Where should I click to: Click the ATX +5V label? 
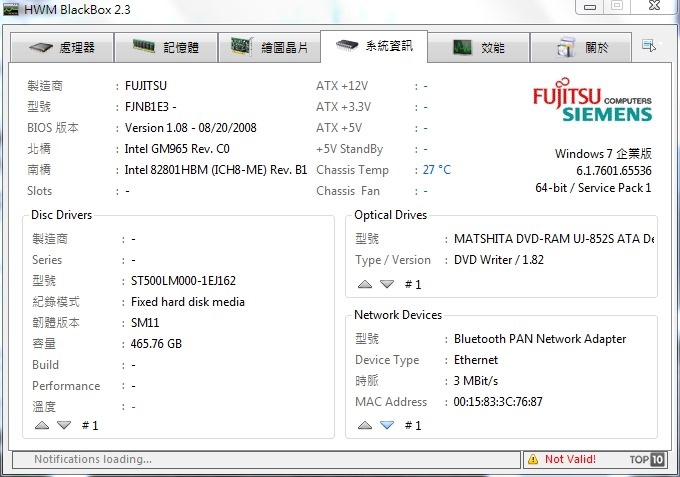pos(339,128)
